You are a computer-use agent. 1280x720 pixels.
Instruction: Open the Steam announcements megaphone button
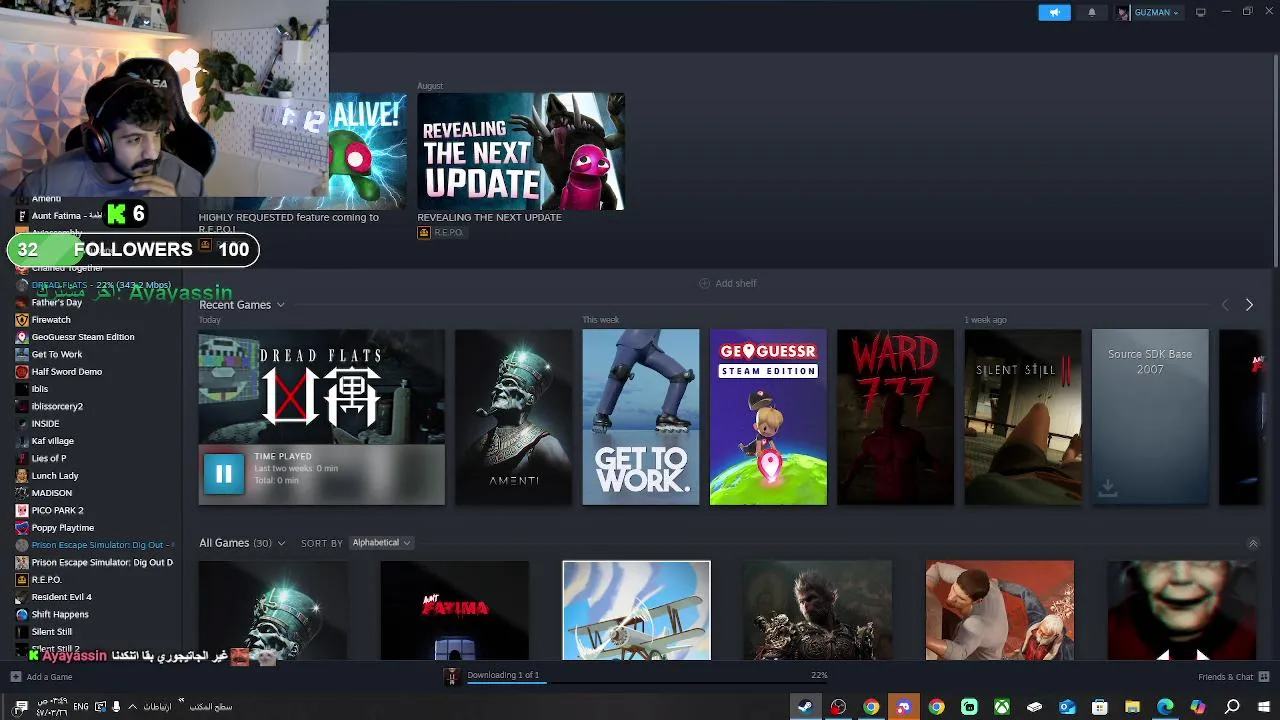tap(1054, 12)
